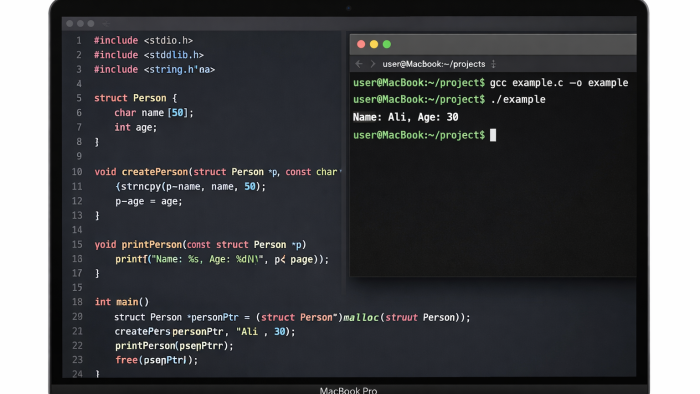Click 'struct Person {' declaration line
700x394 pixels.
(x=136, y=98)
